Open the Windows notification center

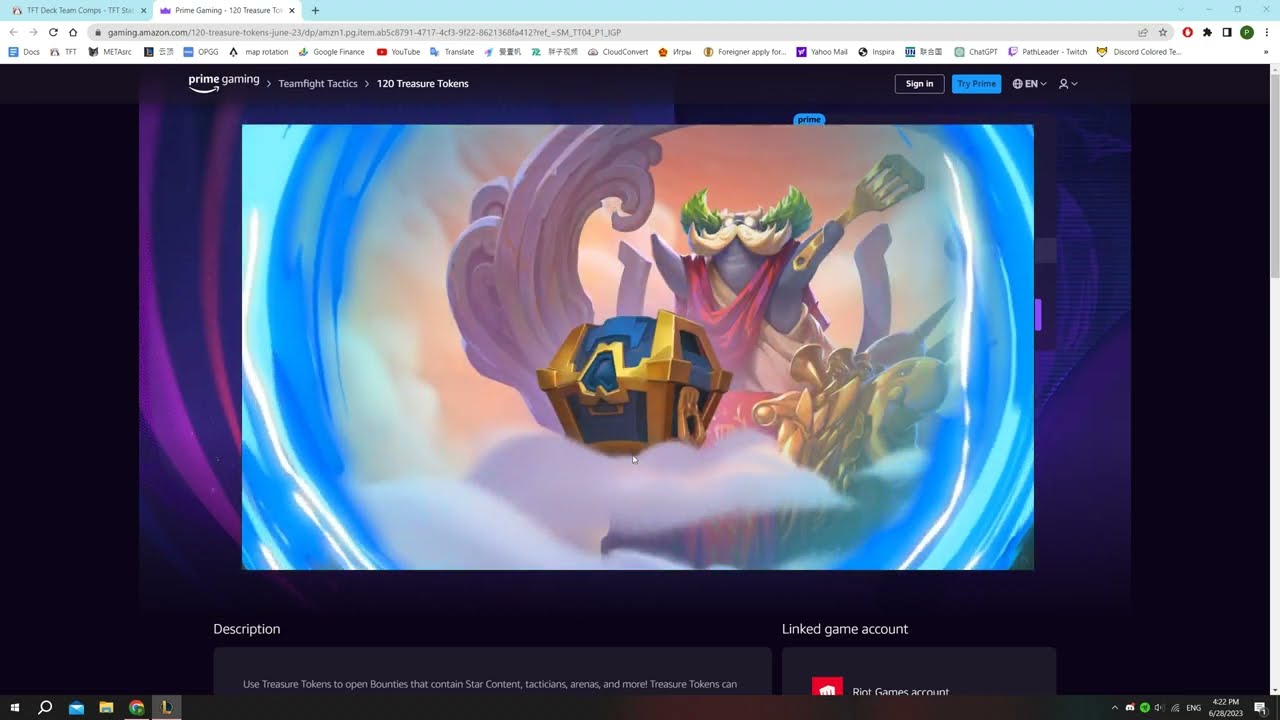tap(1261, 708)
